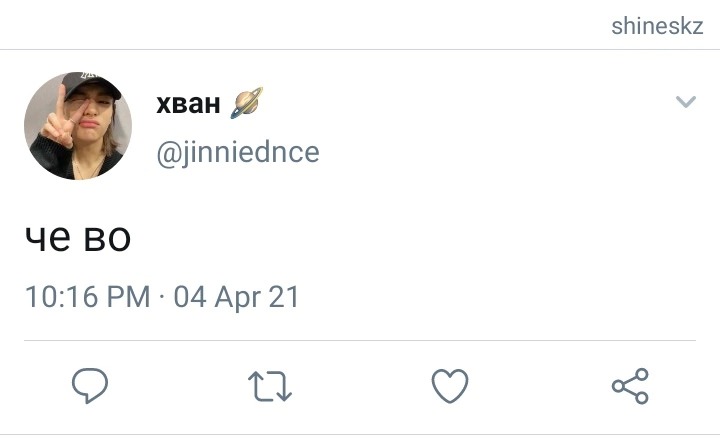Click the black cap in the avatar photo

point(91,84)
